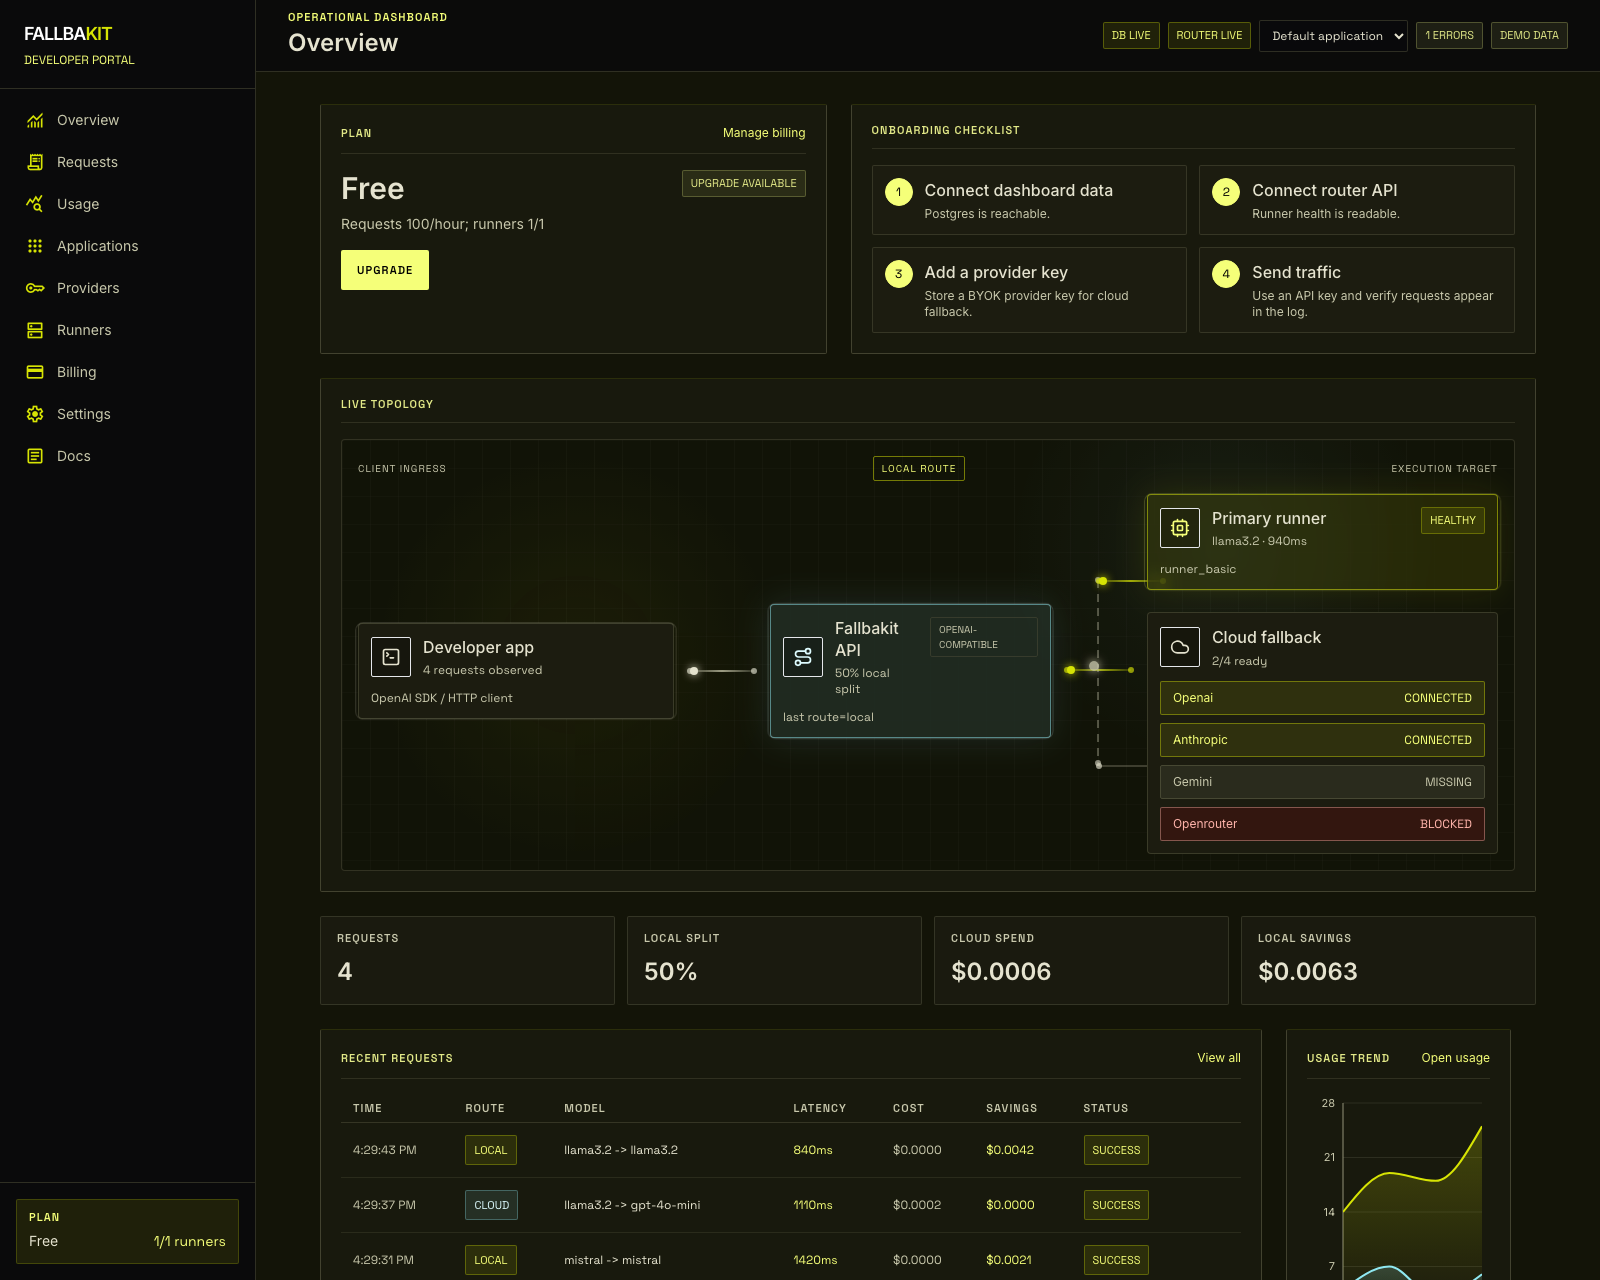Click the OPENAI-COMPATIBLE tag
The image size is (1600, 1280).
click(984, 637)
